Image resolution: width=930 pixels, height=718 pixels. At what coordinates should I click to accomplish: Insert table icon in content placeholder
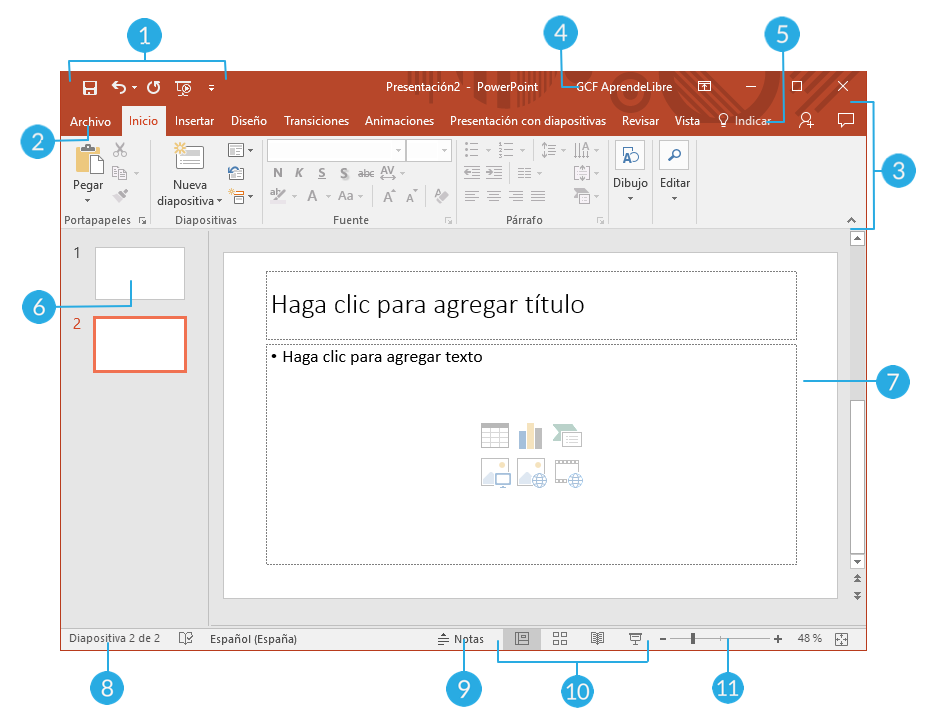click(x=495, y=436)
